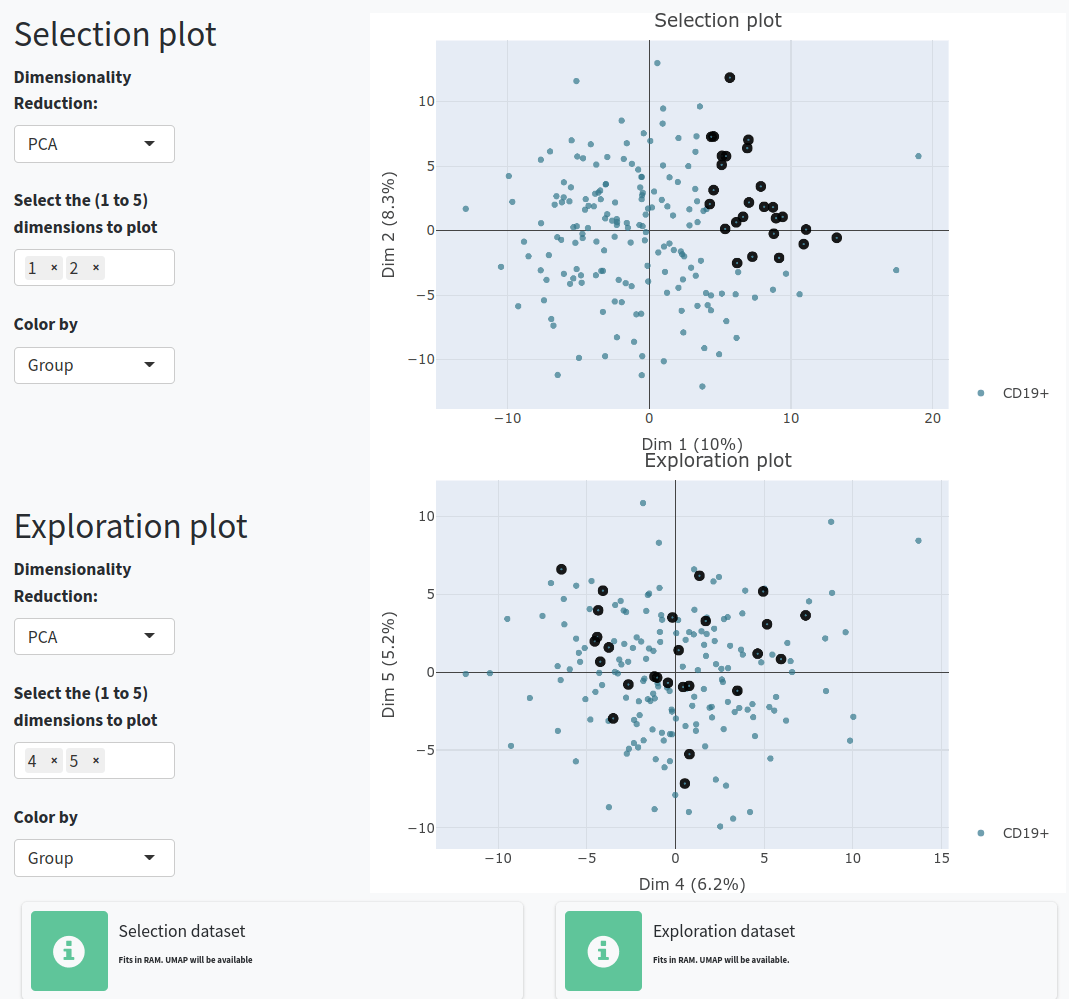Open the Exploration plot Color by dropdown

94,857
